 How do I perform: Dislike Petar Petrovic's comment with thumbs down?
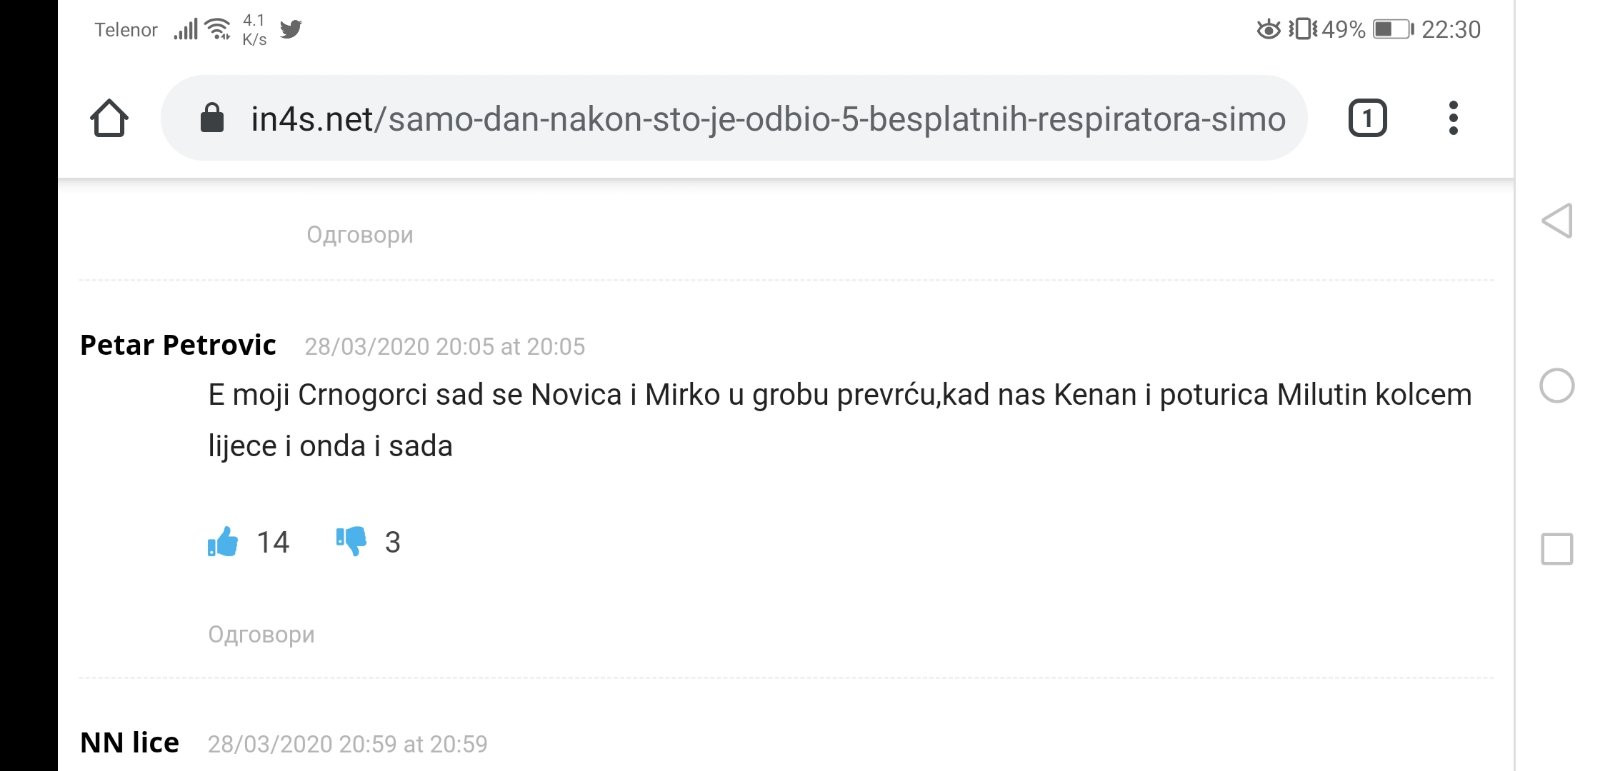point(351,542)
